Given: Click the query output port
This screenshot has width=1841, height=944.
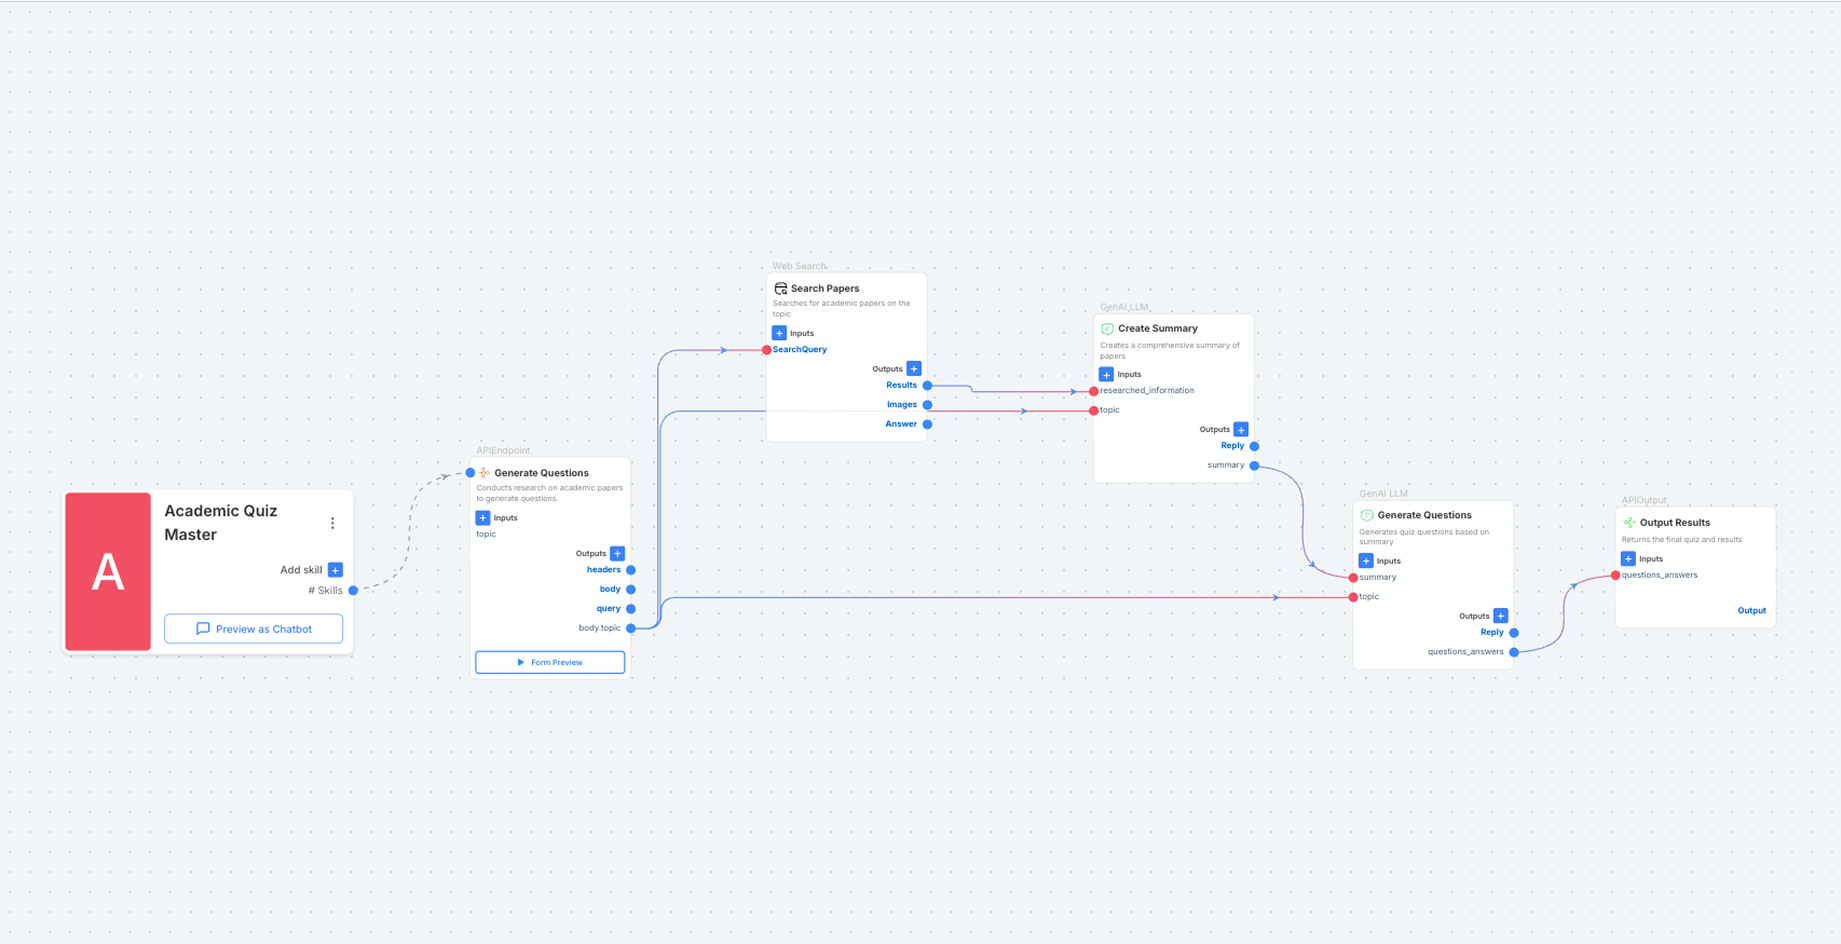Looking at the screenshot, I should point(631,609).
